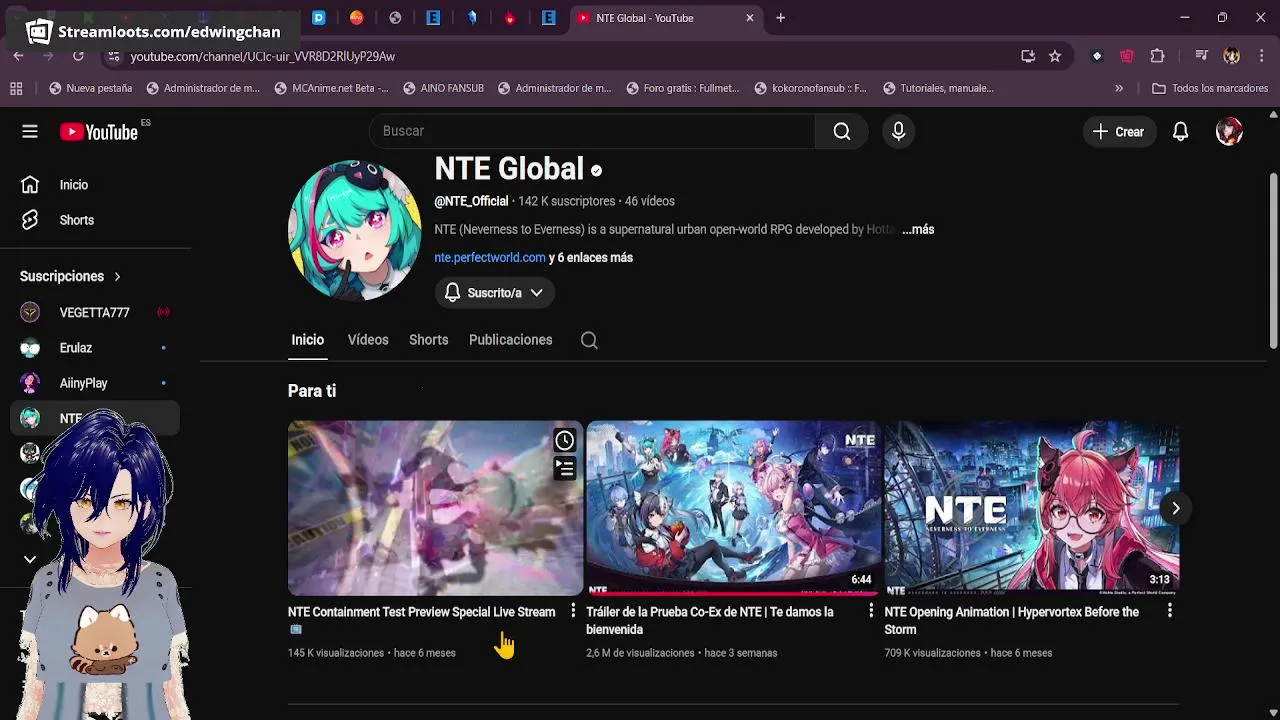Start voice search with the microphone
This screenshot has width=1280, height=720.
(898, 131)
